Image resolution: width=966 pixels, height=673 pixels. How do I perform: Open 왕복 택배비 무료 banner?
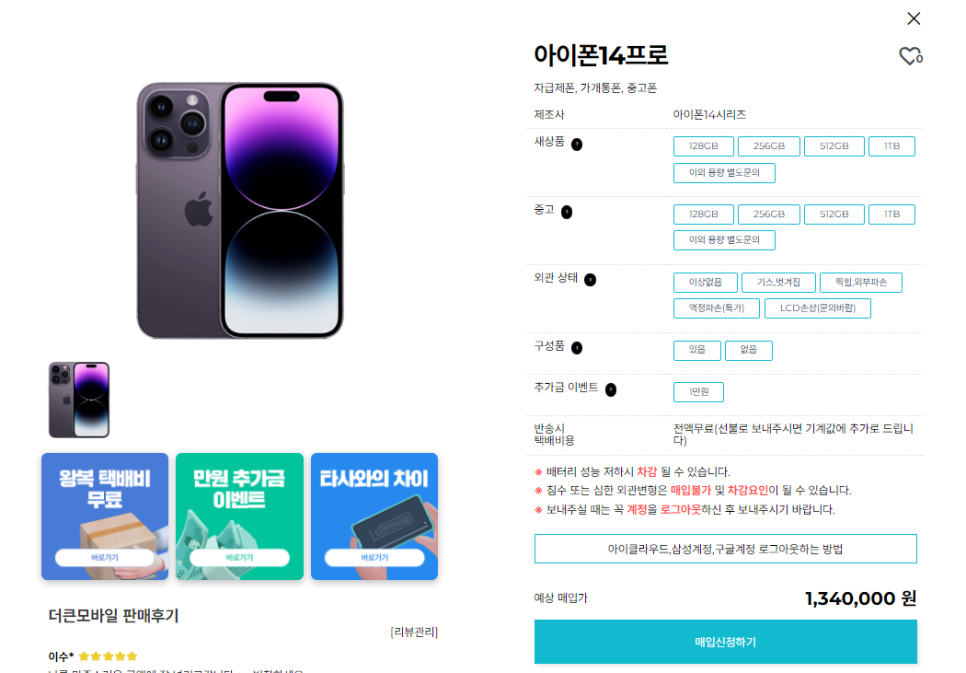tap(105, 516)
